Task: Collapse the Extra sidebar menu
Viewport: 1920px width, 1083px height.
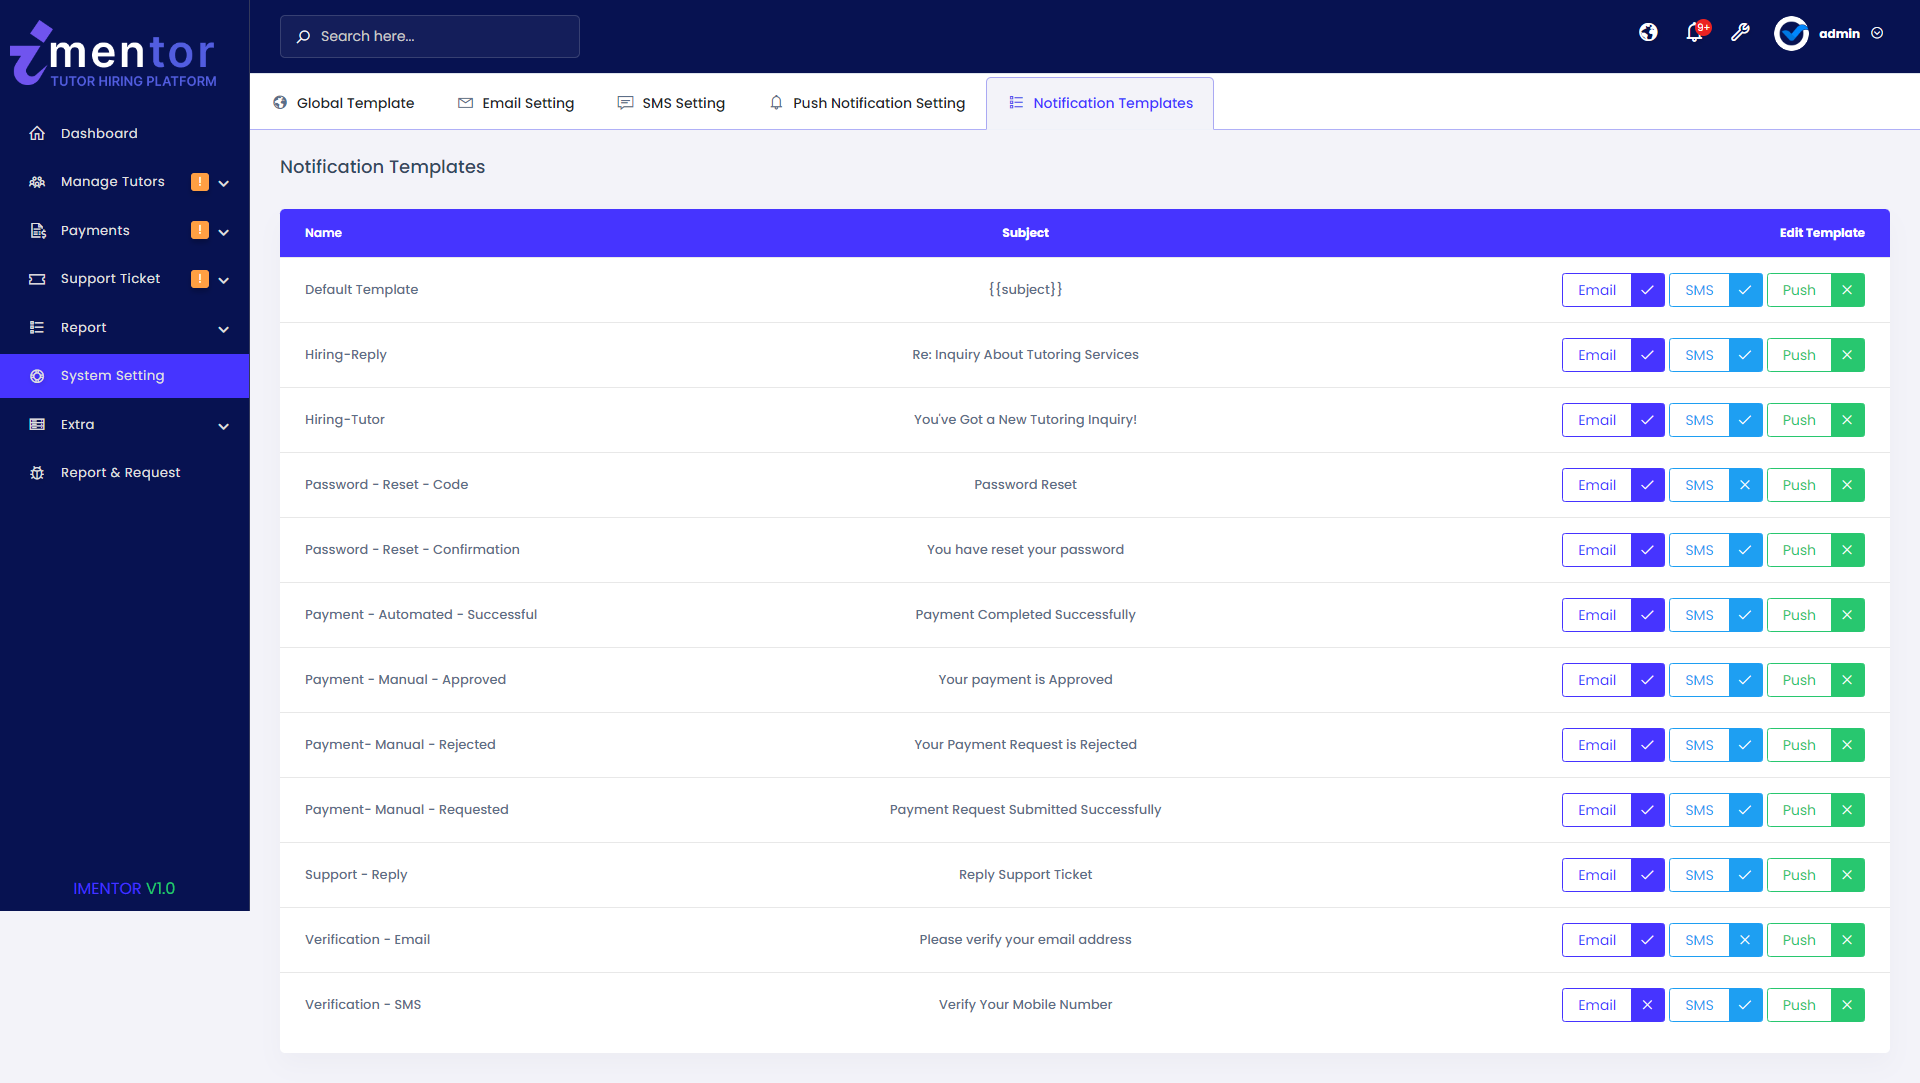Action: click(x=224, y=426)
